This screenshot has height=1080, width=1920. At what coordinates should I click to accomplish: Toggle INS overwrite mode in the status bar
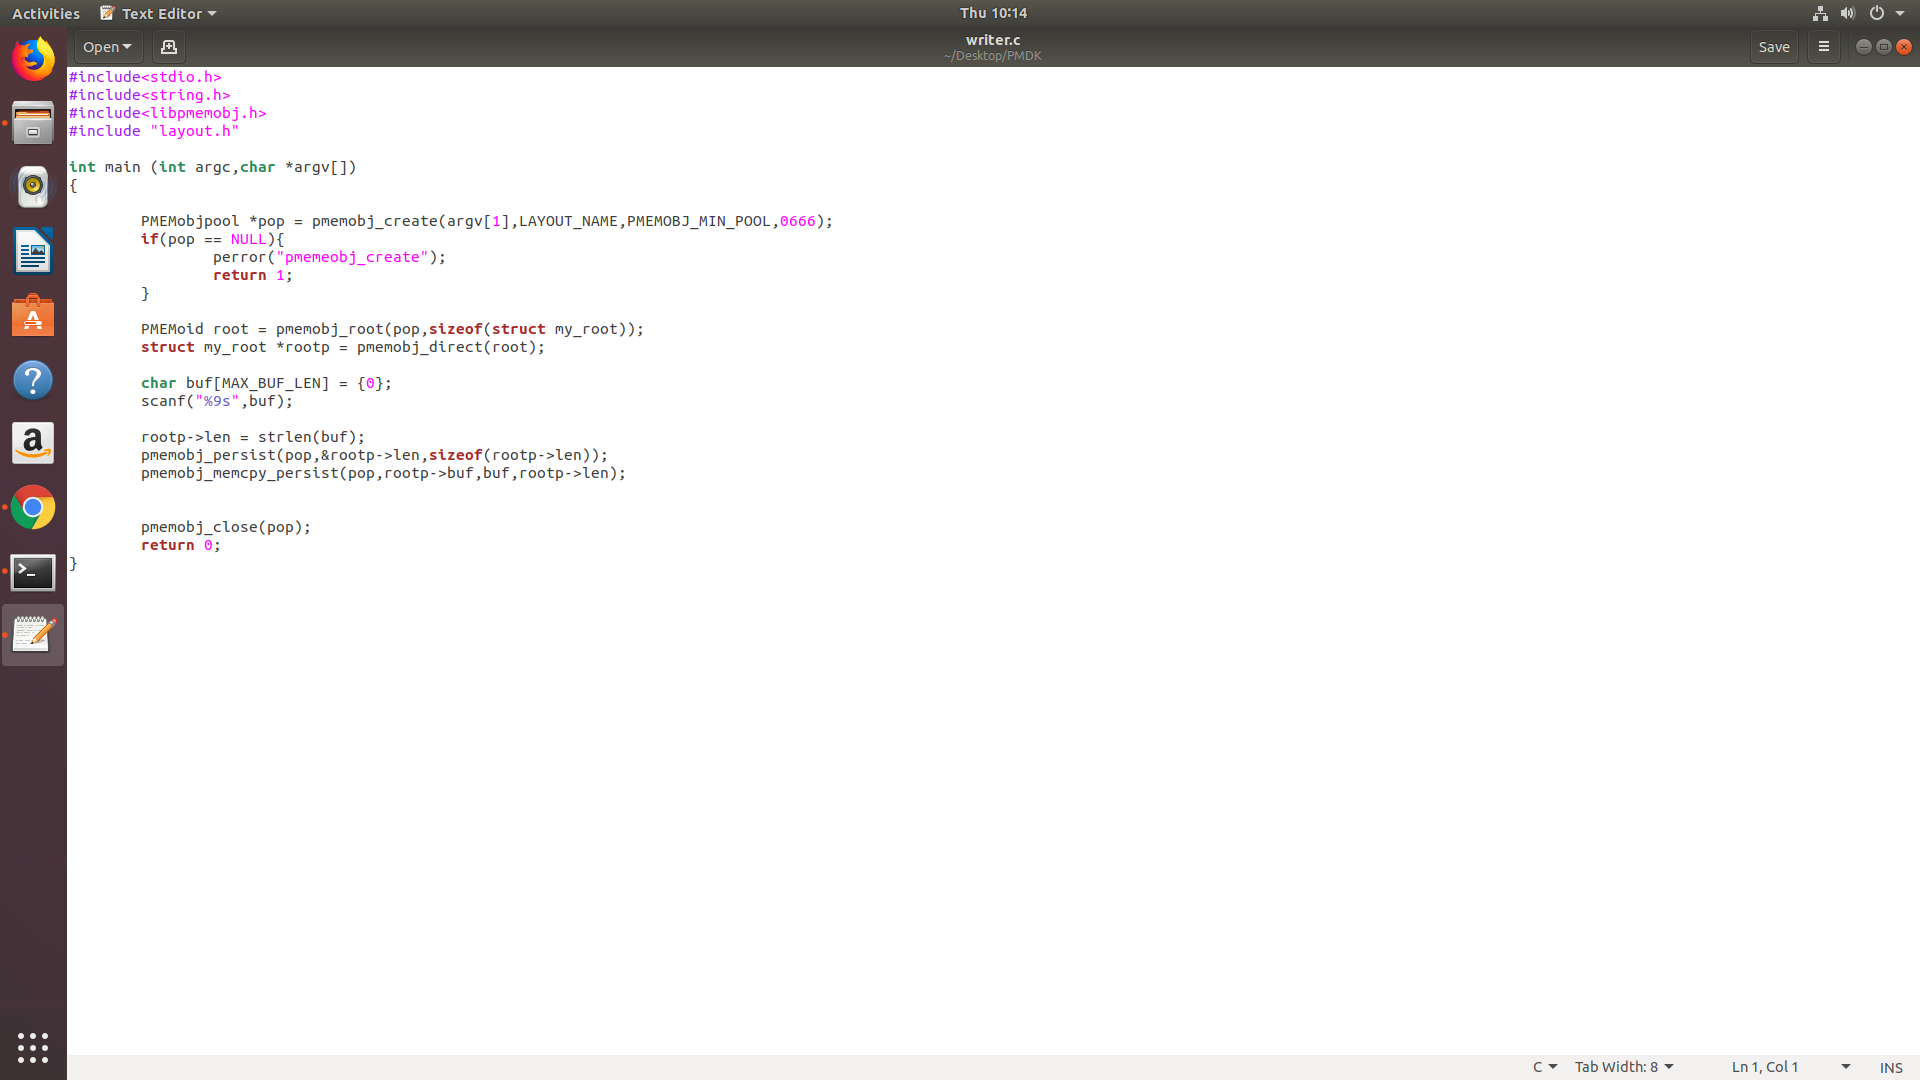pos(1891,1067)
